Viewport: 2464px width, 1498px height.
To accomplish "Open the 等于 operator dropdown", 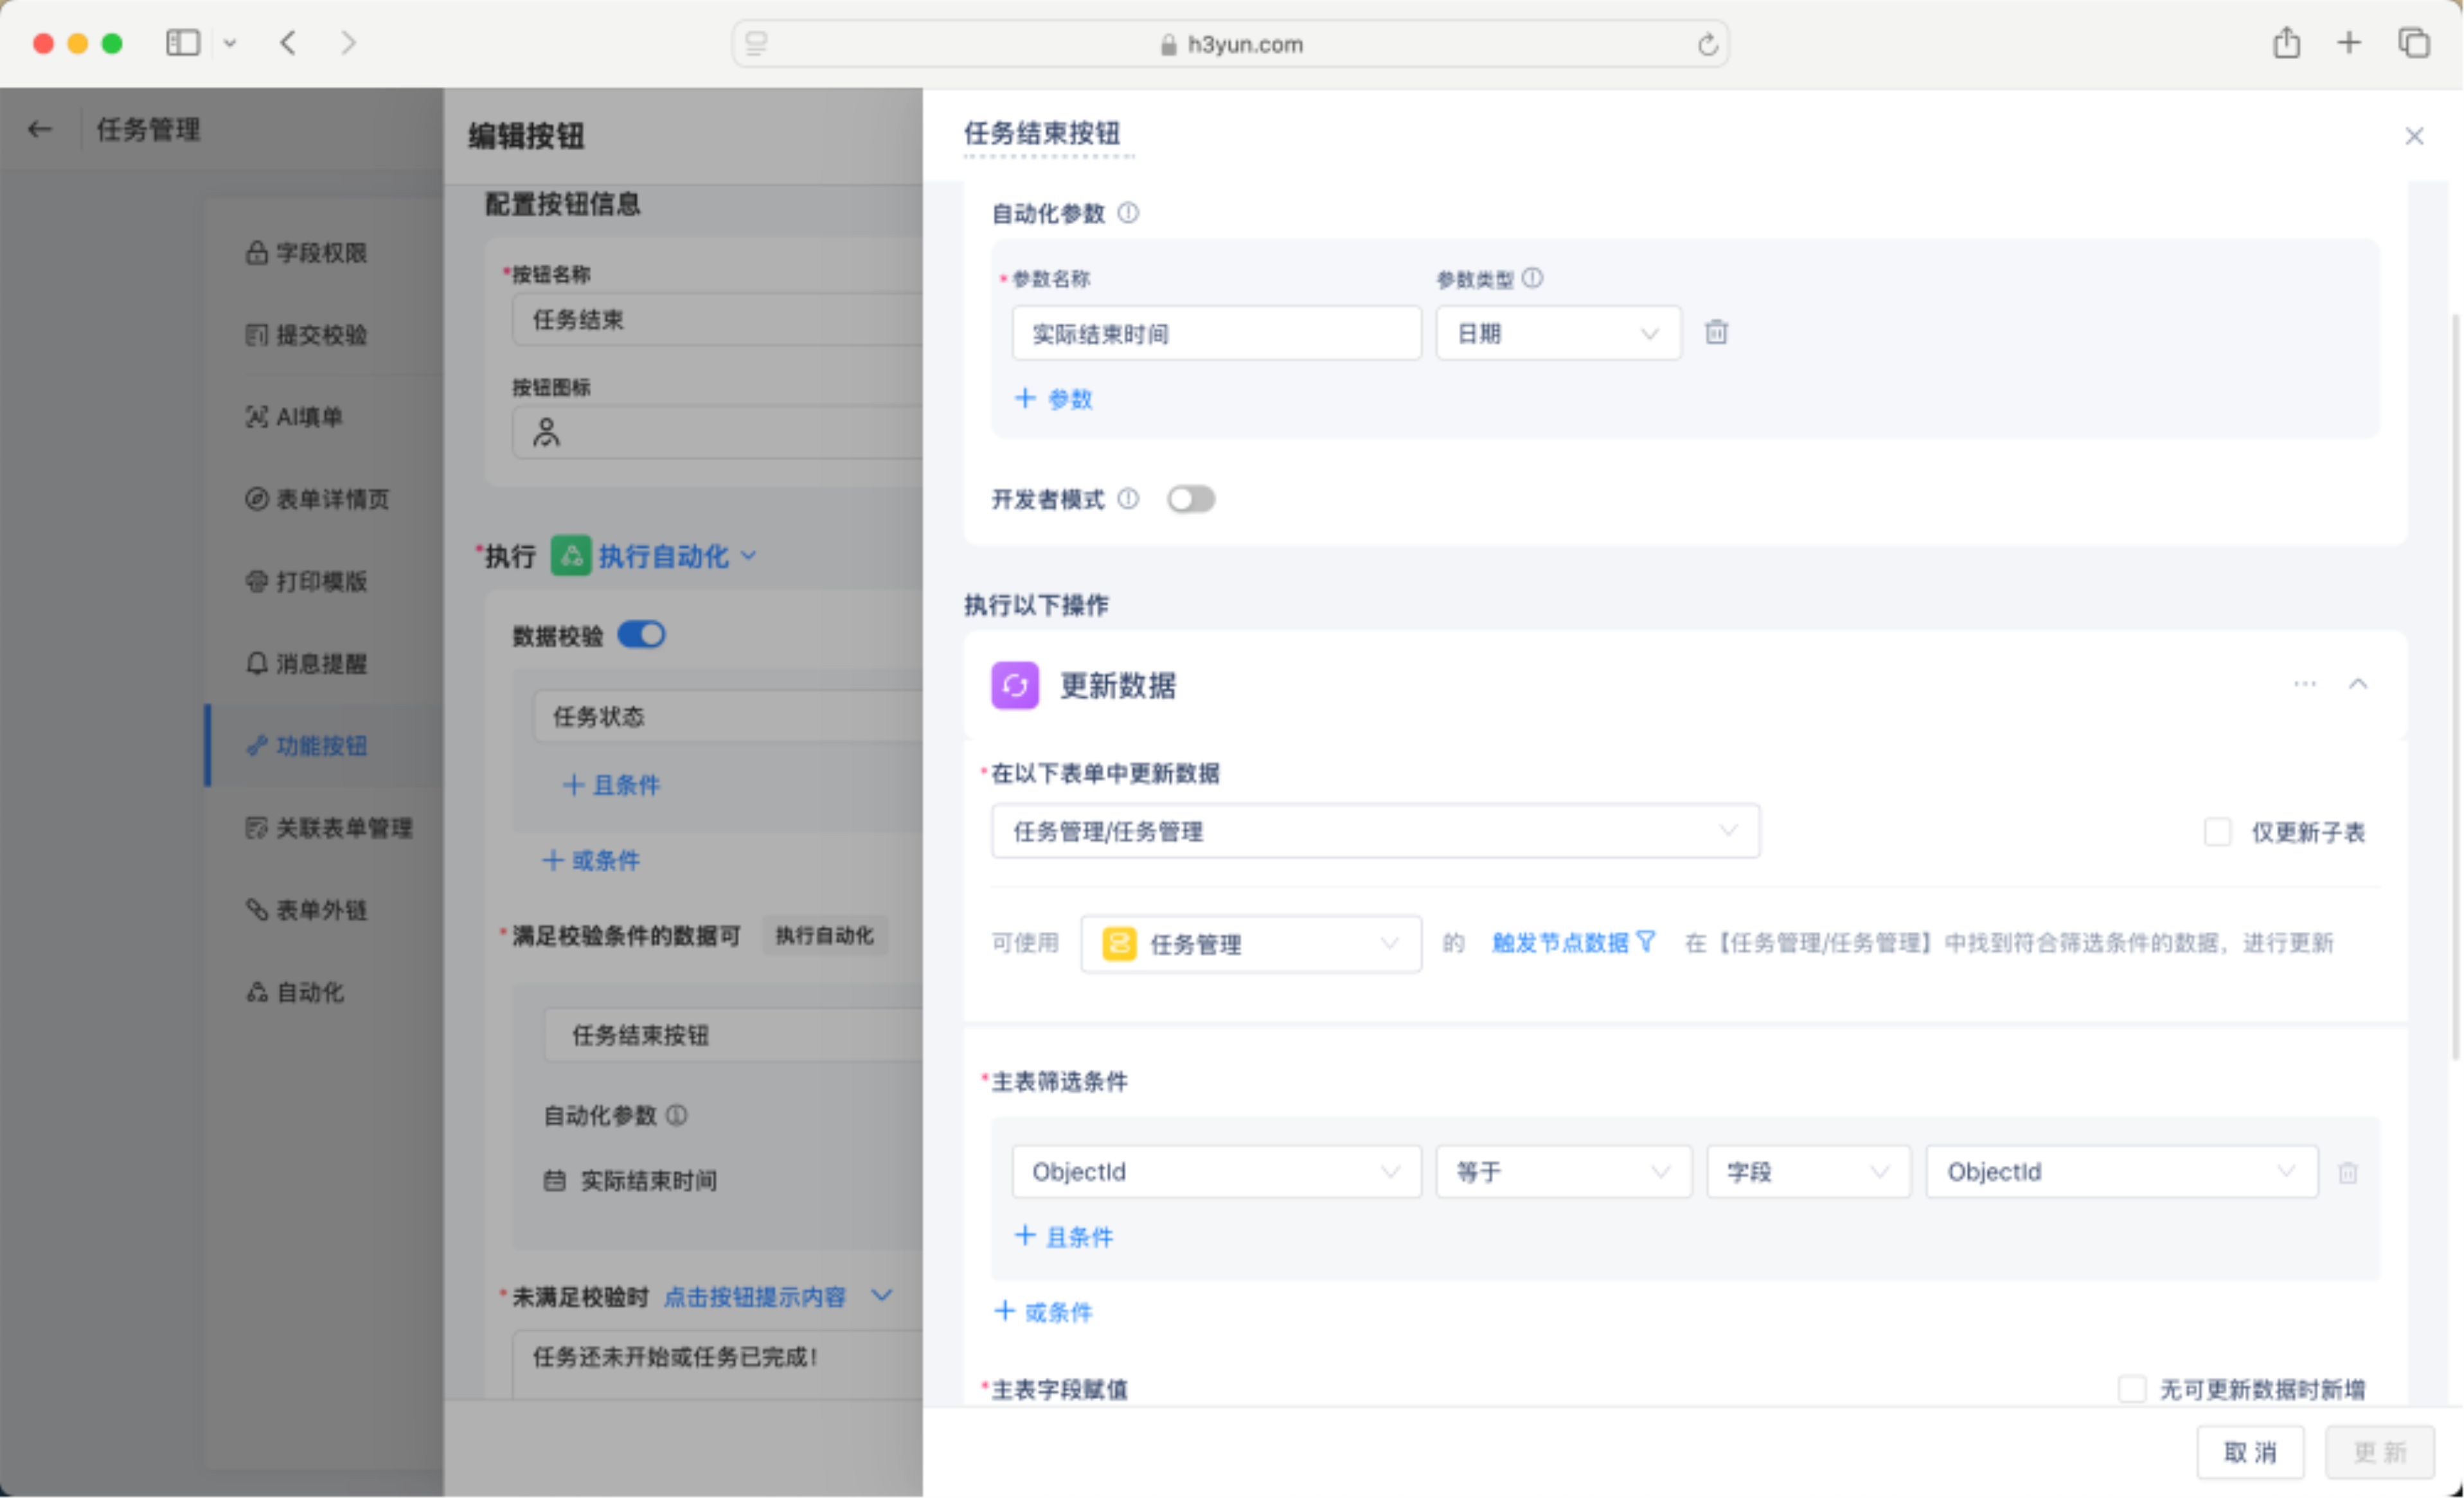I will coord(1562,1172).
